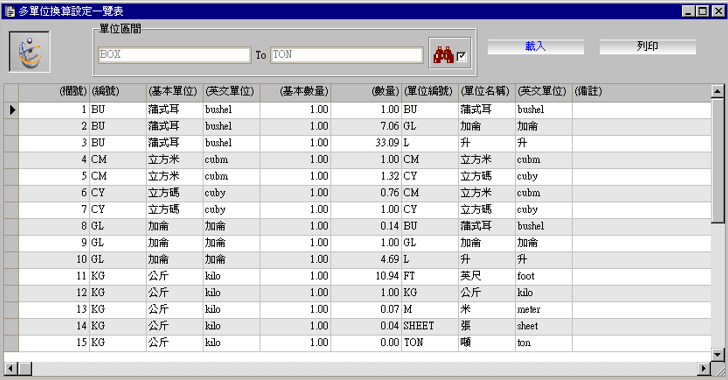Click the 列印 print button
The width and height of the screenshot is (728, 380).
click(647, 46)
